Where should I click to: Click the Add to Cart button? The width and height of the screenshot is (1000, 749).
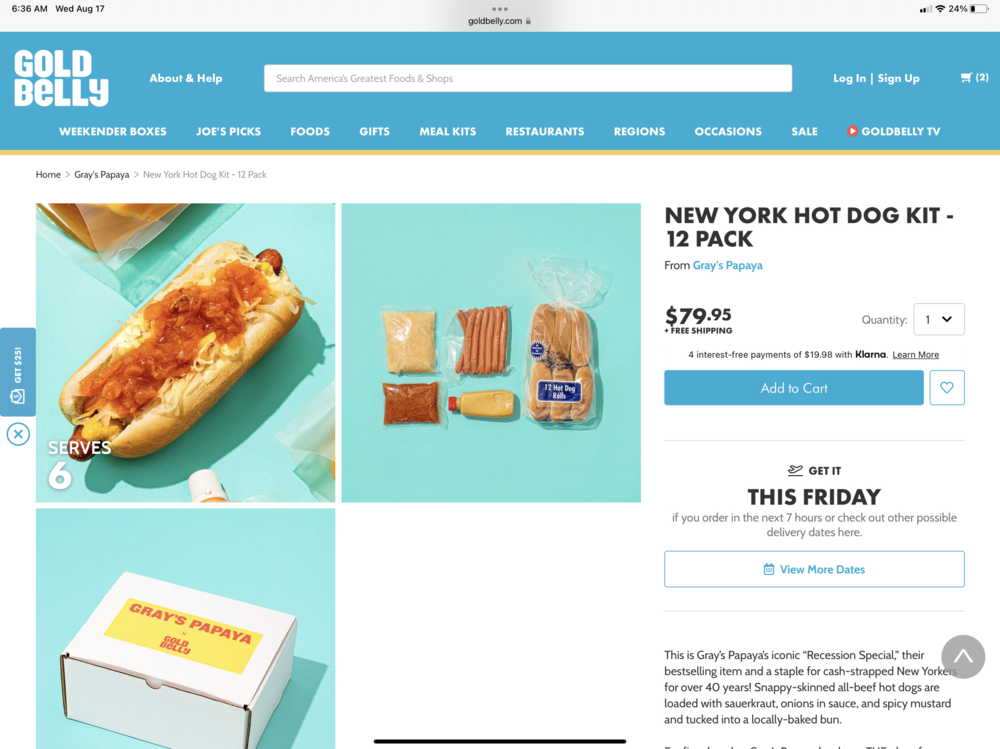coord(793,387)
